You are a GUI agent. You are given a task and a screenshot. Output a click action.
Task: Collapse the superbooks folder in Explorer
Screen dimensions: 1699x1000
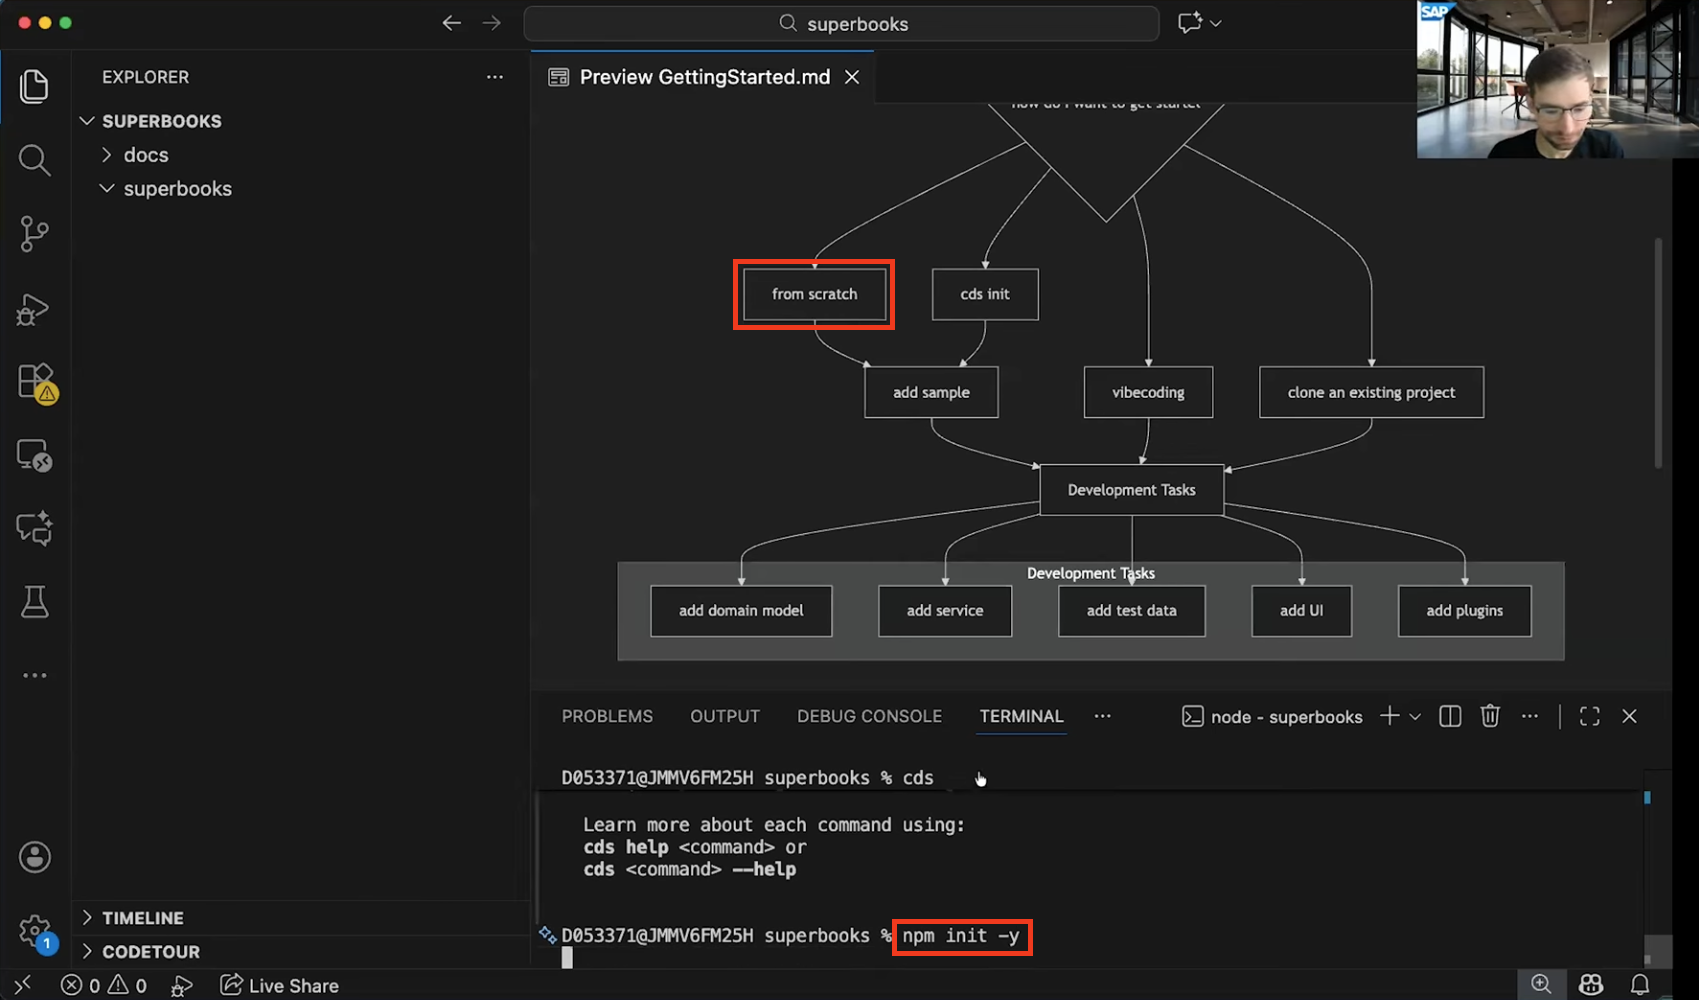[x=108, y=188]
